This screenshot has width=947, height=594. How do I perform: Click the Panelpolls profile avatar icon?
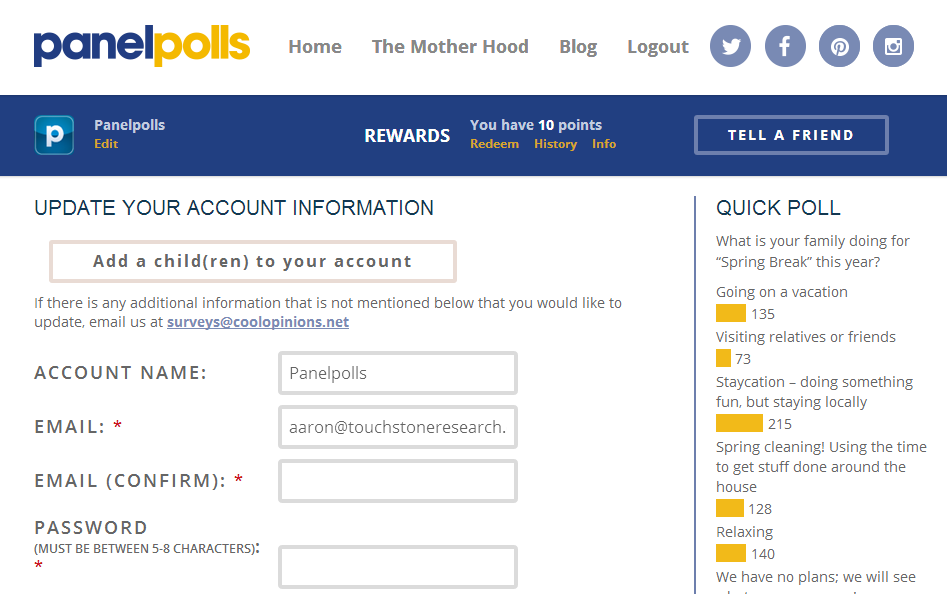[x=54, y=135]
